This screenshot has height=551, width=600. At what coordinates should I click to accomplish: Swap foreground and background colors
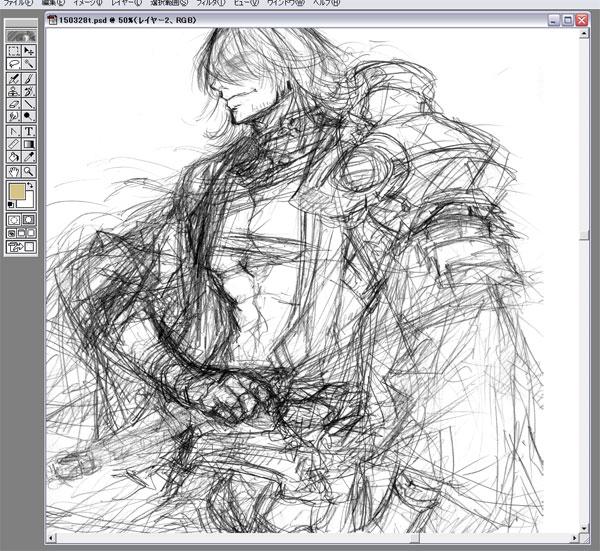pos(30,186)
